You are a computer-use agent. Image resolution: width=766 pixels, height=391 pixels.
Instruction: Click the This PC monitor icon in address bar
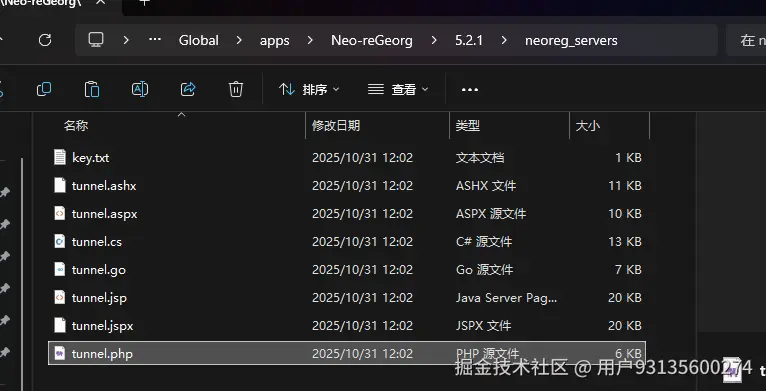[96, 40]
